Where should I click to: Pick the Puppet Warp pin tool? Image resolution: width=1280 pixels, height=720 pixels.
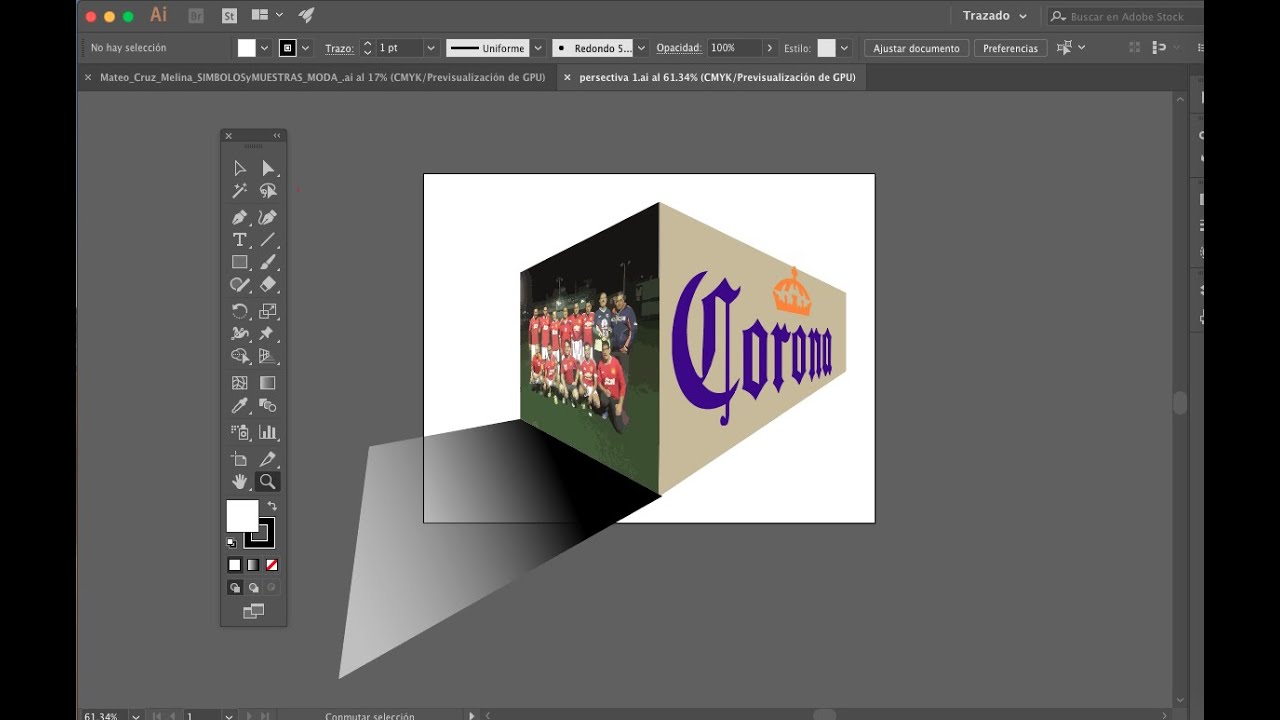pyautogui.click(x=267, y=334)
